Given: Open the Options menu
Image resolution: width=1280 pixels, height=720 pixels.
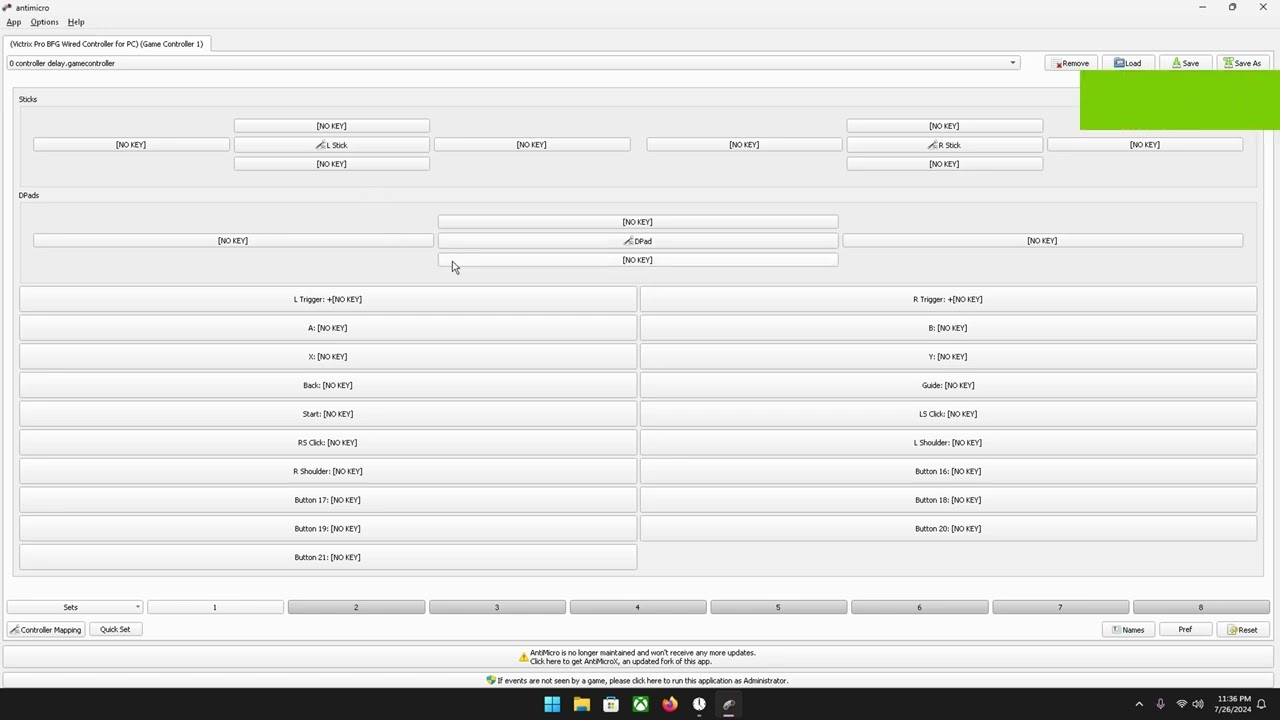Looking at the screenshot, I should coord(44,22).
